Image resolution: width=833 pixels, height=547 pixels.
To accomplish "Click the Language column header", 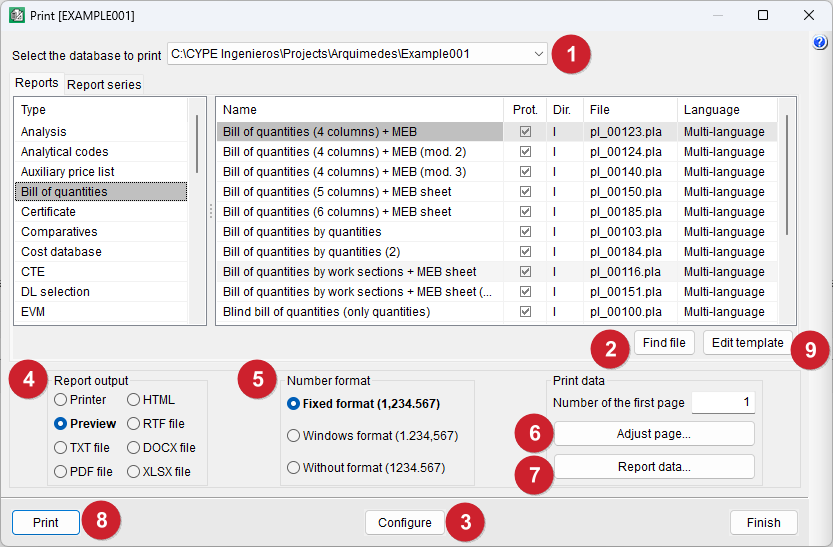I will click(727, 109).
